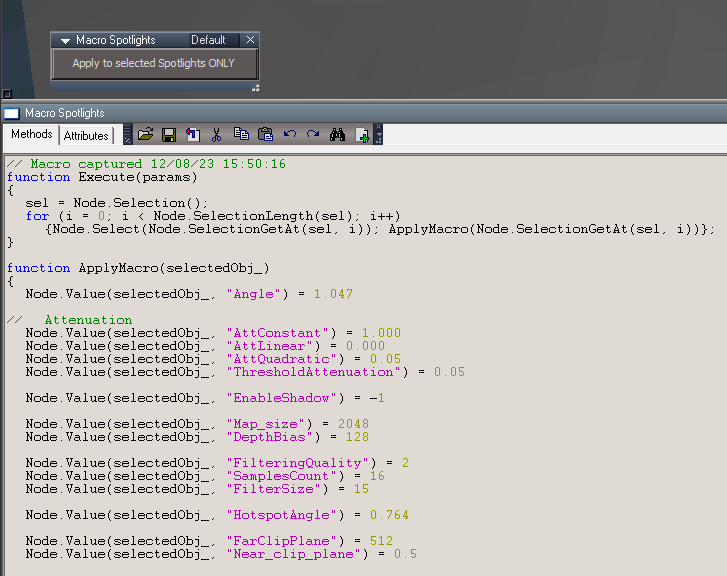Click Apply to selected Spotlights ONLY button
Screen dimensions: 727x576
pos(154,64)
